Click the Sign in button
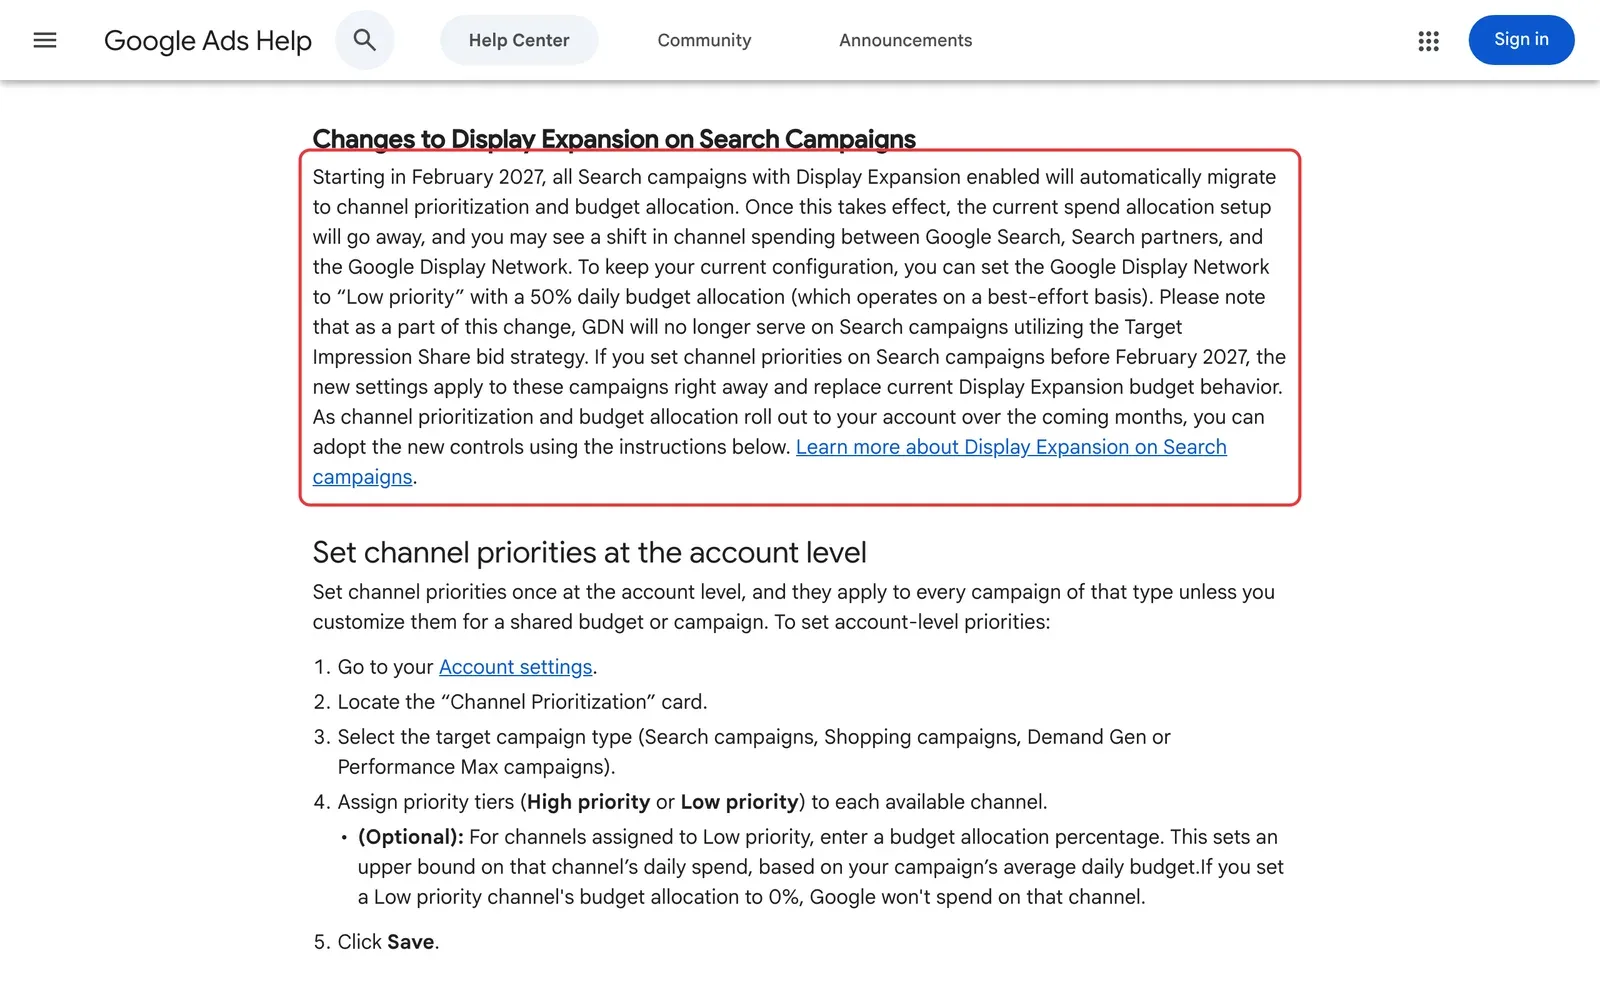Viewport: 1600px width, 1000px height. tap(1521, 40)
